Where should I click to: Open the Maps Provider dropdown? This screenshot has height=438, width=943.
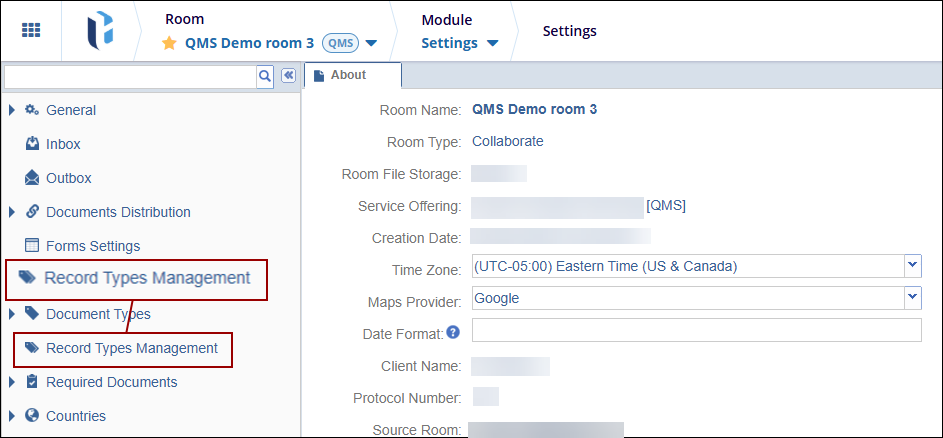[911, 297]
